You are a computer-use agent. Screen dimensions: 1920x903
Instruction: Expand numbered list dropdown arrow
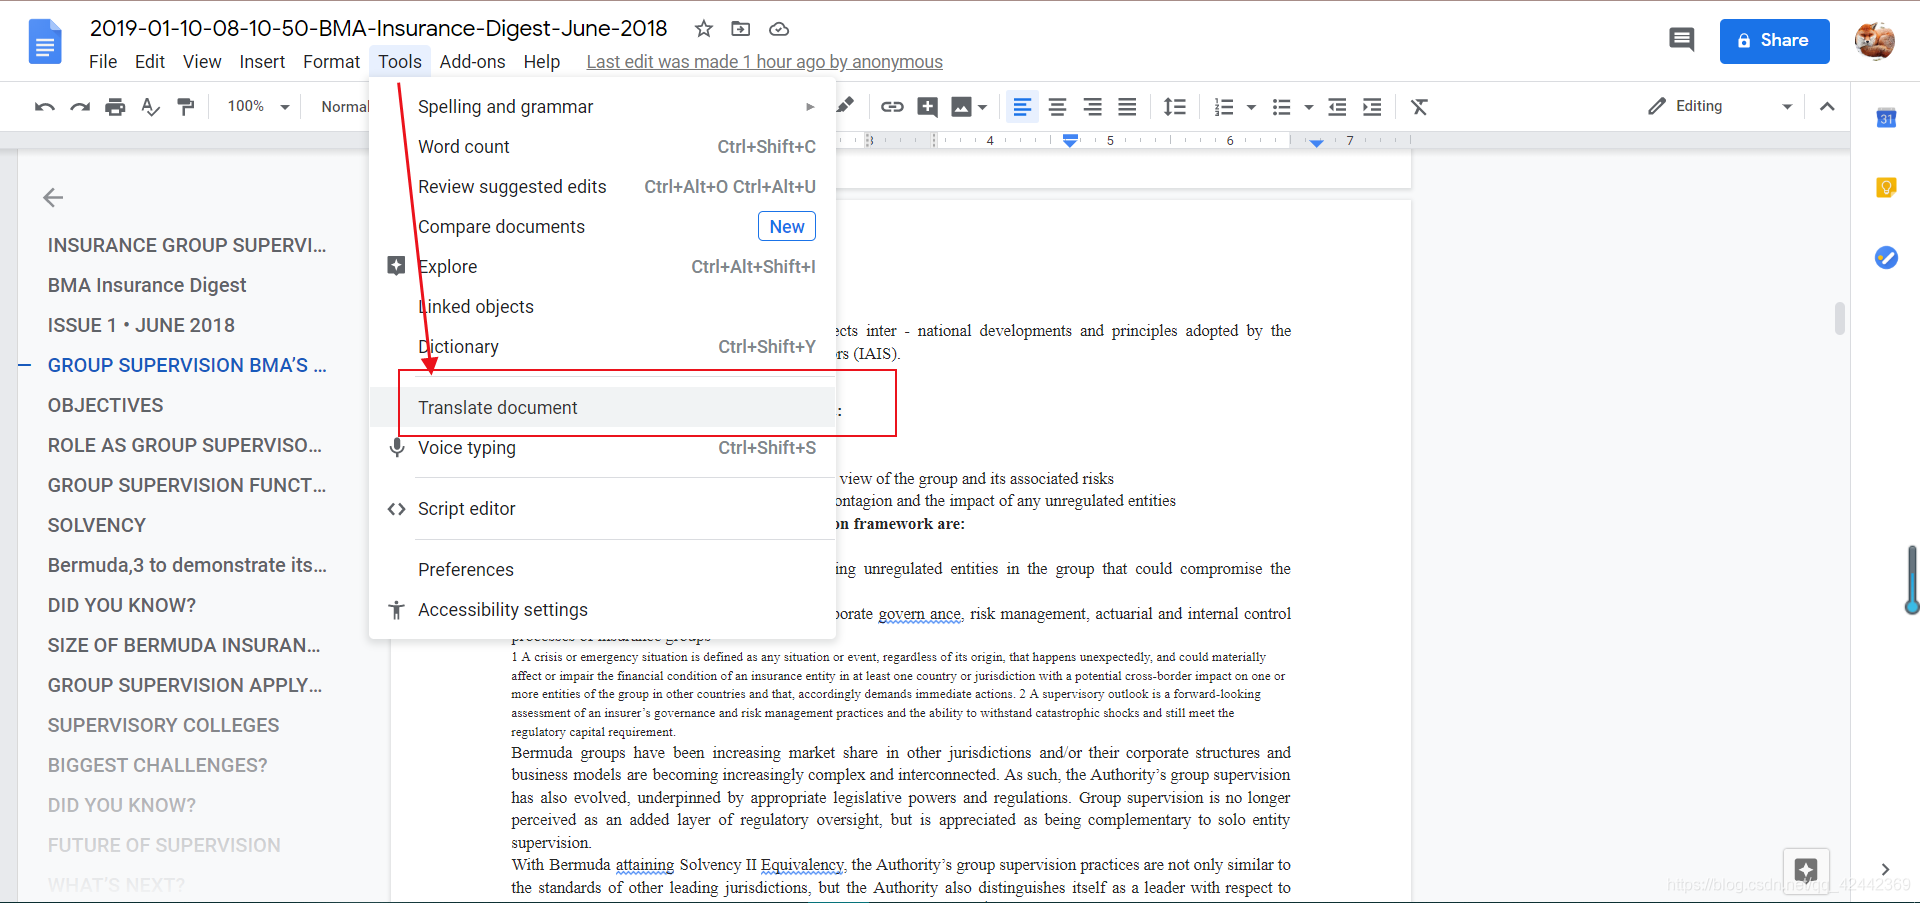coord(1251,107)
